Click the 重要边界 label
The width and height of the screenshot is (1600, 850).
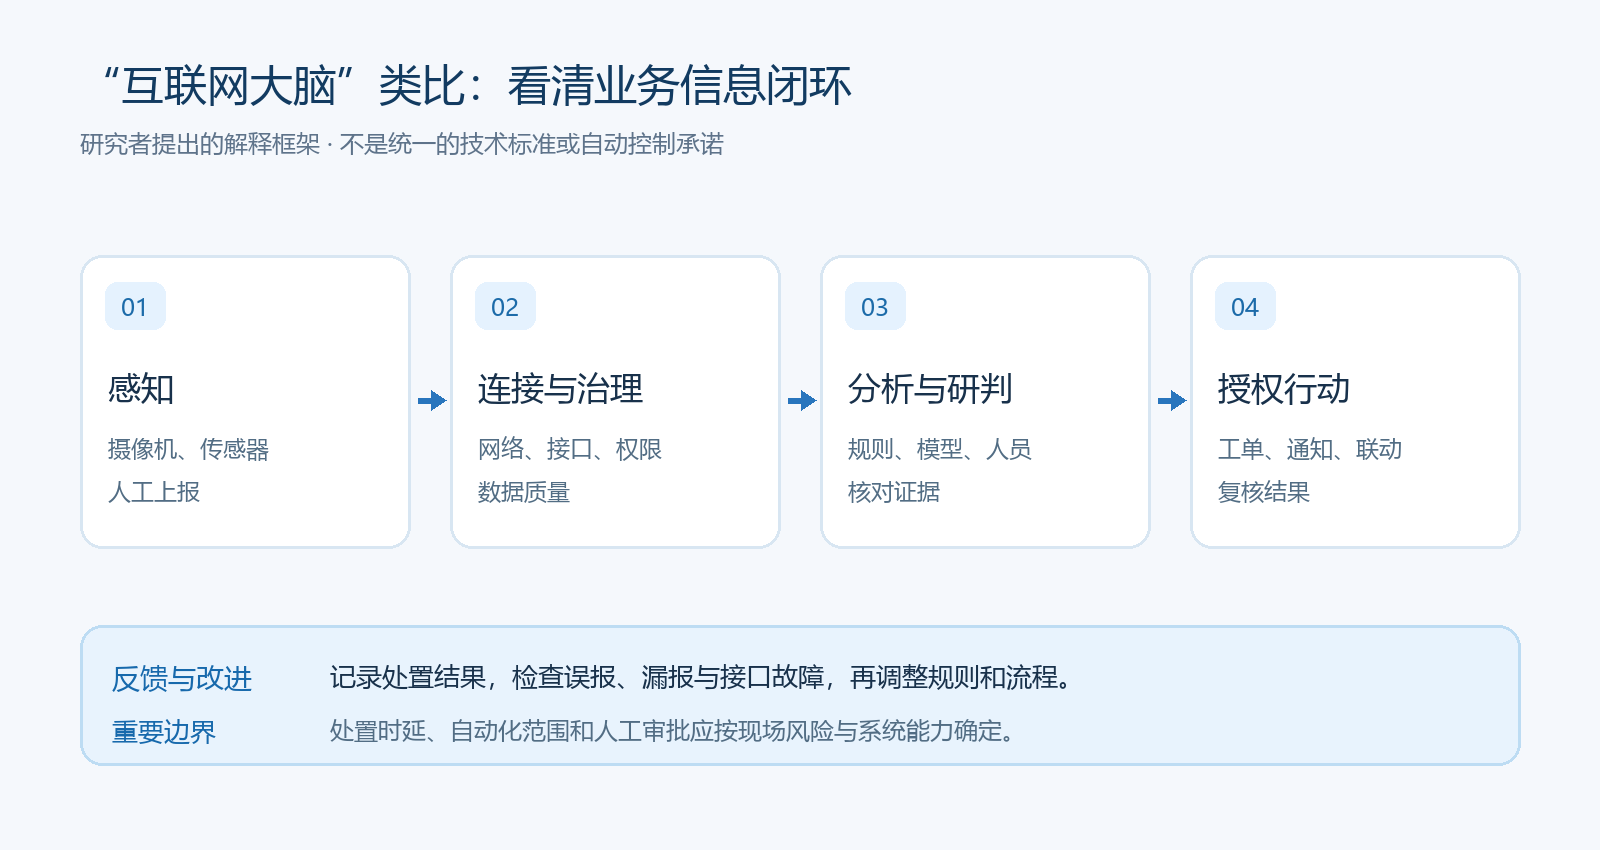pyautogui.click(x=164, y=732)
